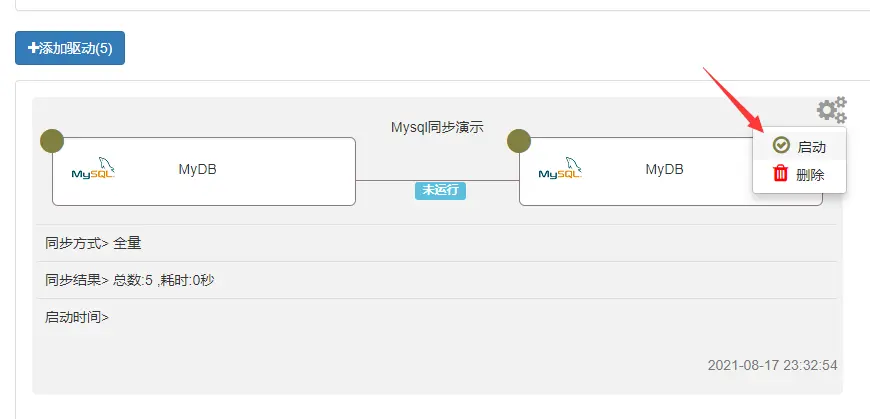Choose 删除 in the popup menu
The height and width of the screenshot is (419, 870).
[810, 175]
